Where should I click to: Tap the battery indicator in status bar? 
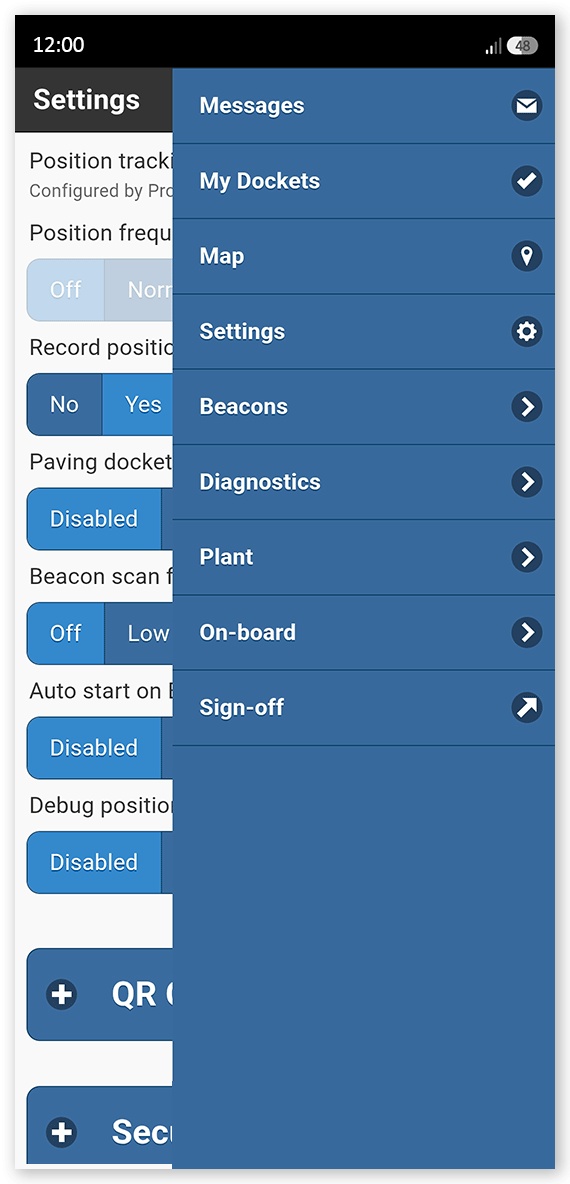pyautogui.click(x=522, y=46)
